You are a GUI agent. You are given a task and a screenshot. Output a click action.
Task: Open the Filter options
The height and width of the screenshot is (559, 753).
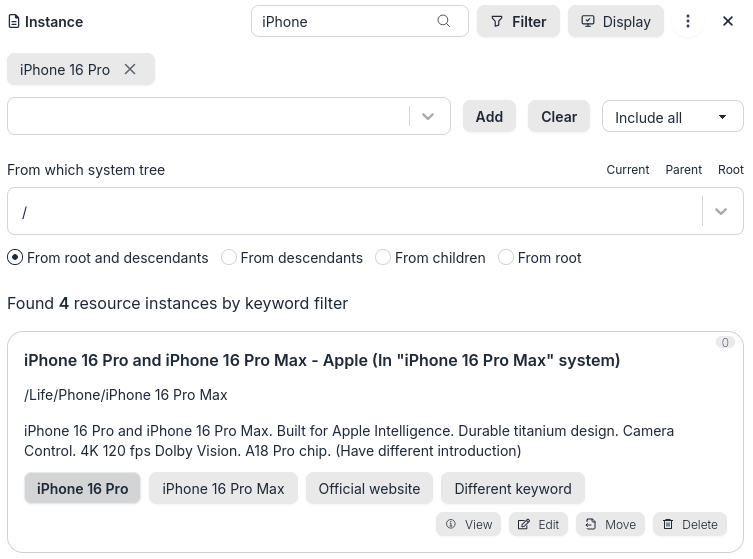click(518, 21)
